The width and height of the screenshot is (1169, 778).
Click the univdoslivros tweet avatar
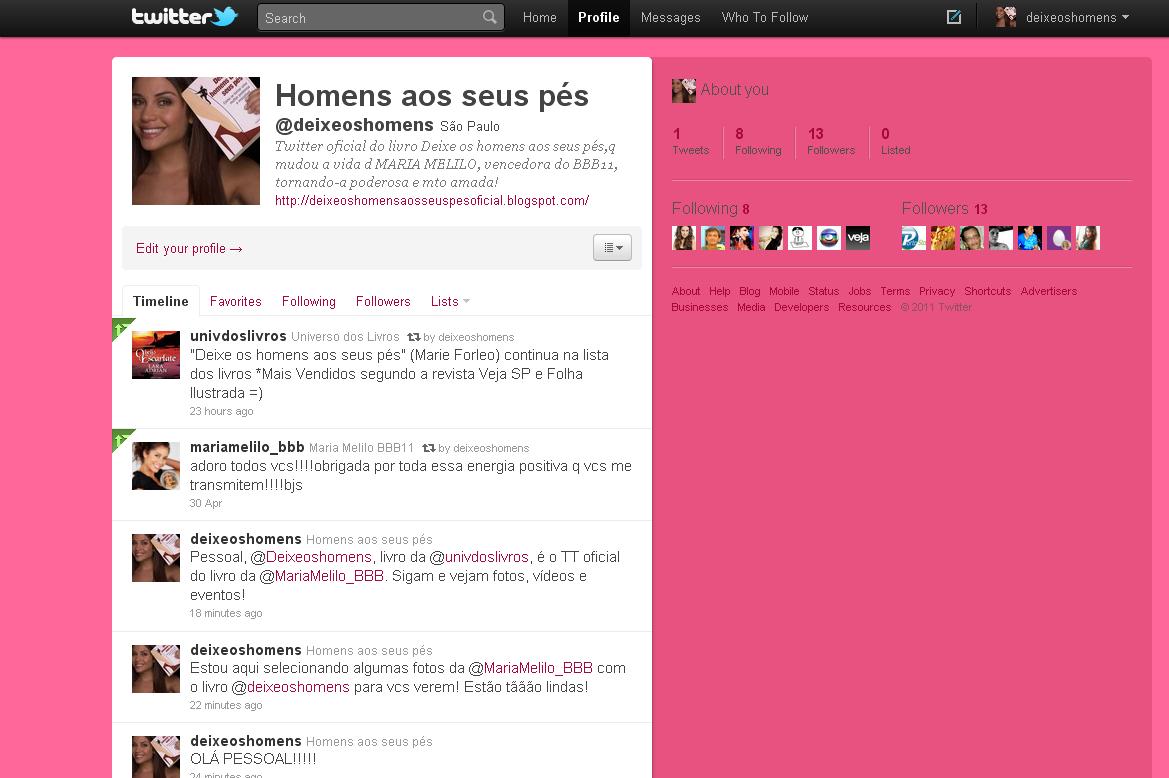tap(156, 355)
